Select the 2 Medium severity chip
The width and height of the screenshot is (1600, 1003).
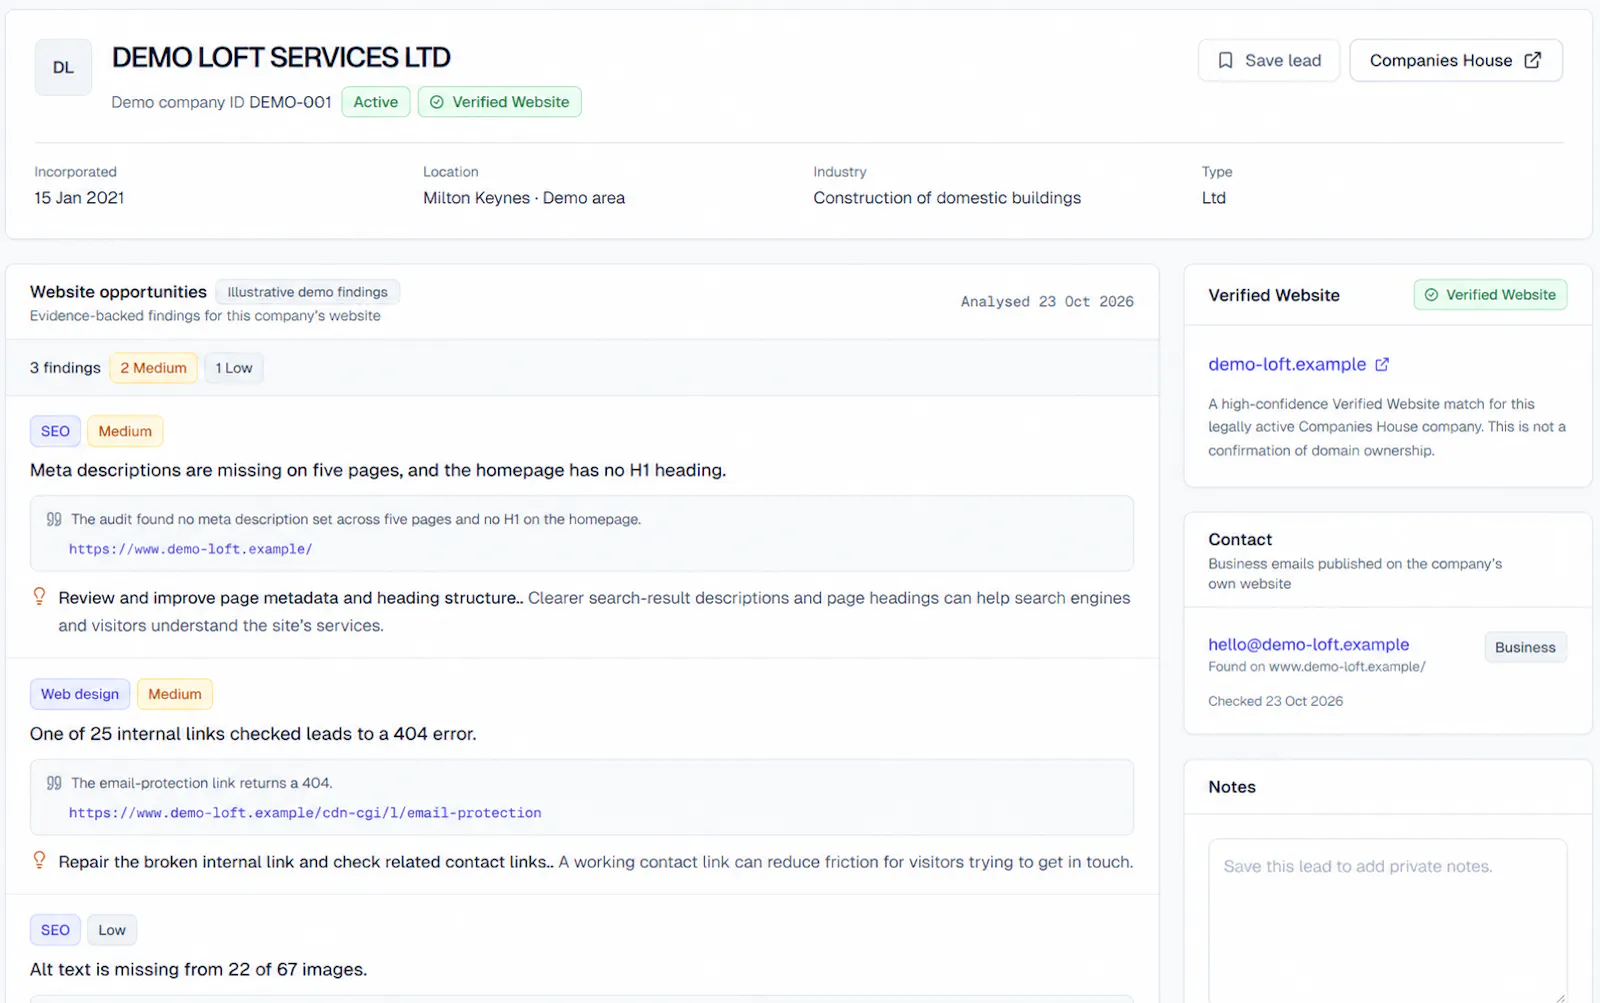(x=153, y=368)
